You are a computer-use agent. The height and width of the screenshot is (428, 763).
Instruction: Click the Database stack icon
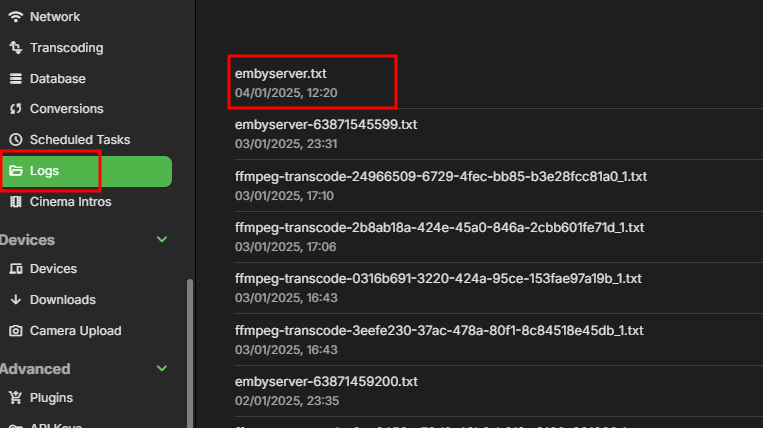[16, 79]
